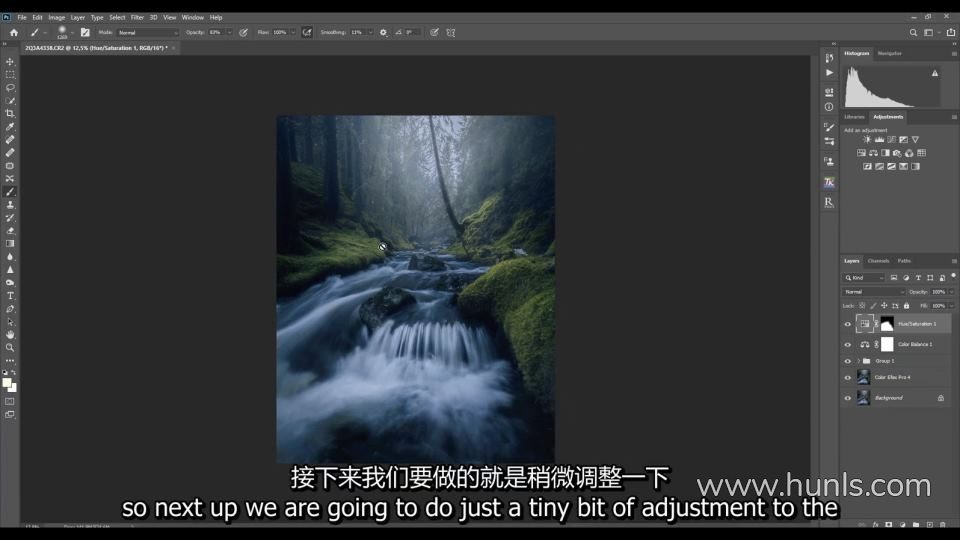Switch to the Channels tab
The width and height of the screenshot is (960, 540).
point(878,261)
